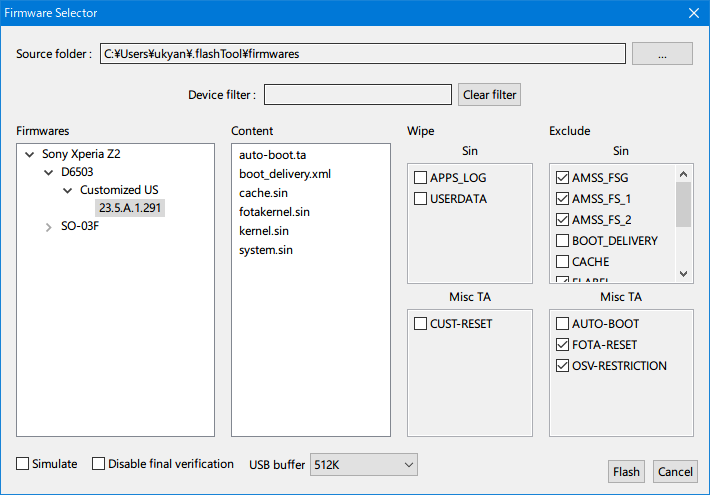Select the Customized US tree entry

[119, 190]
